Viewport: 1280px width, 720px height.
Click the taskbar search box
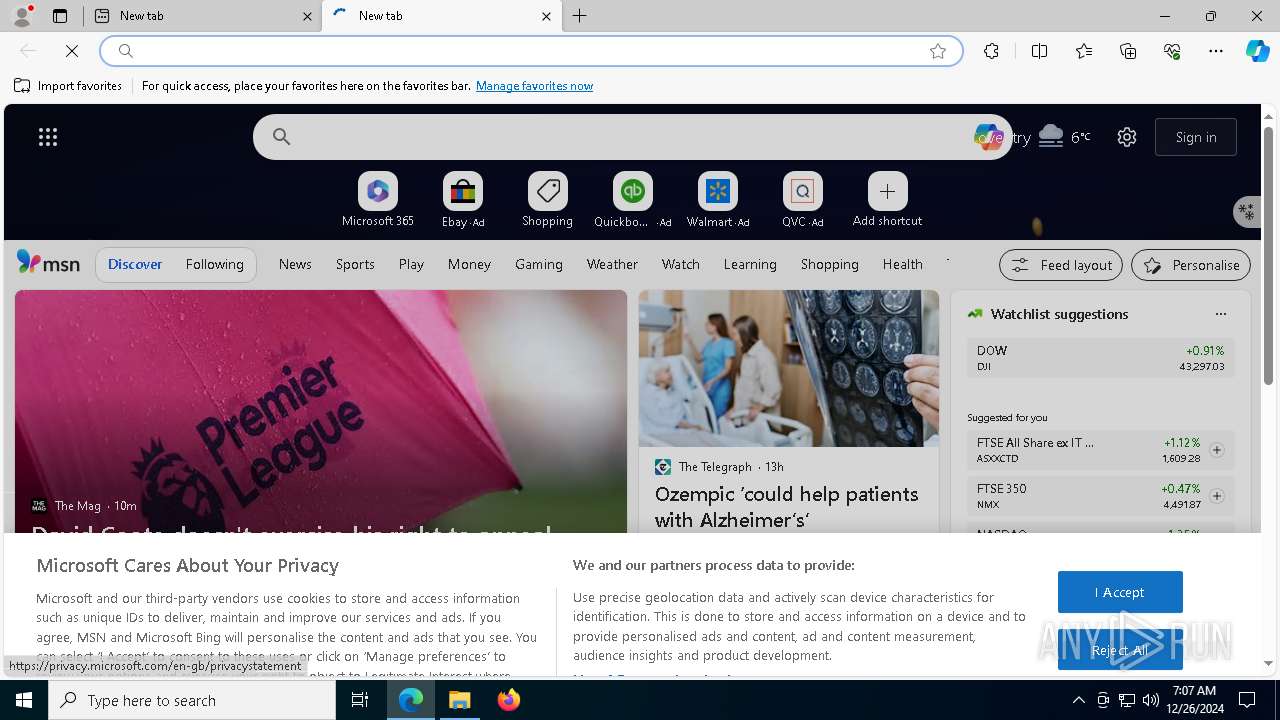(192, 700)
